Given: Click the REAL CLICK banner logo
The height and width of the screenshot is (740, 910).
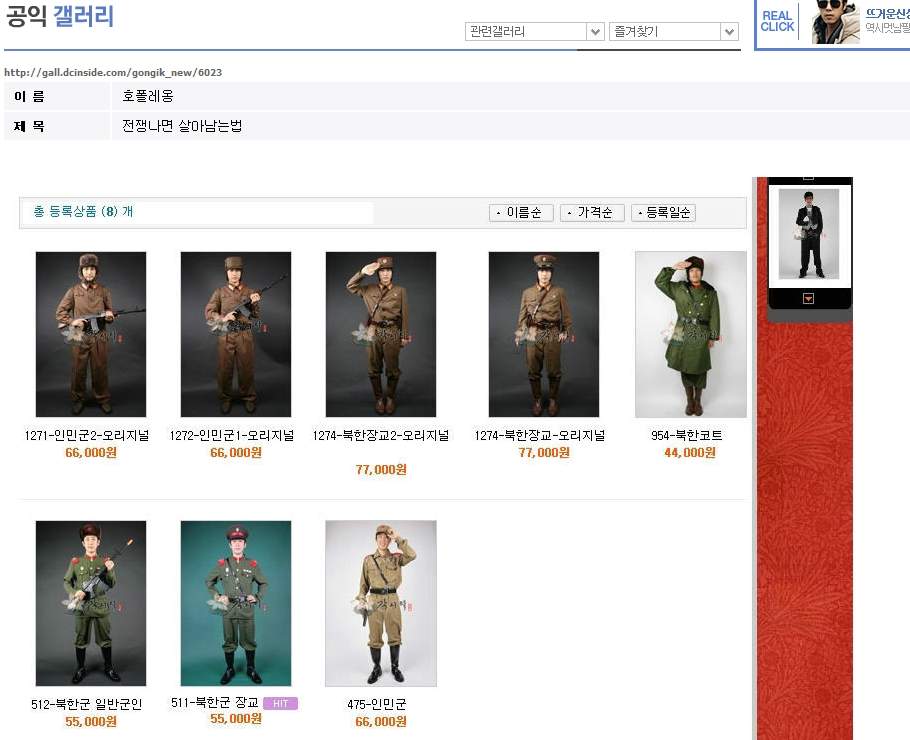Looking at the screenshot, I should coord(777,21).
